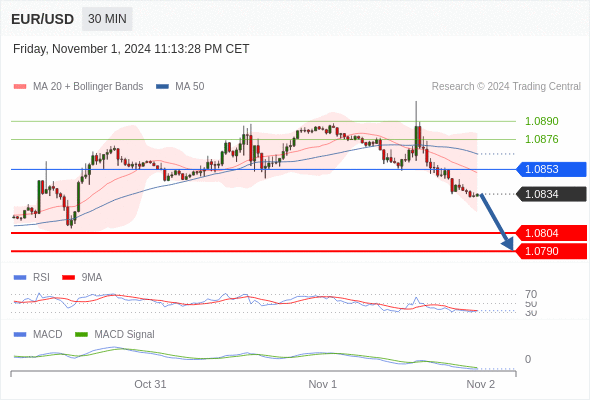Click the 1.0890 resistance level label

541,121
